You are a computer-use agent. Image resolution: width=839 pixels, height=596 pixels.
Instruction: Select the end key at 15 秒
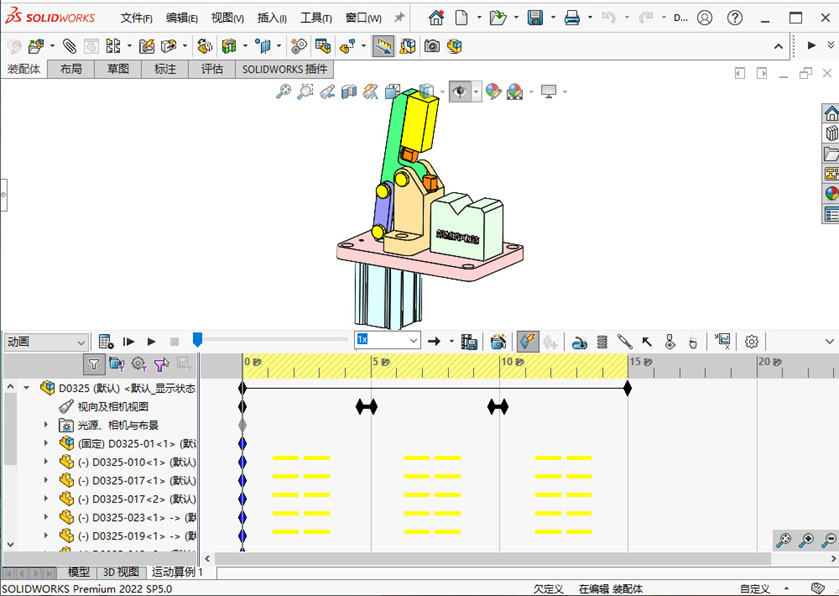pyautogui.click(x=628, y=388)
